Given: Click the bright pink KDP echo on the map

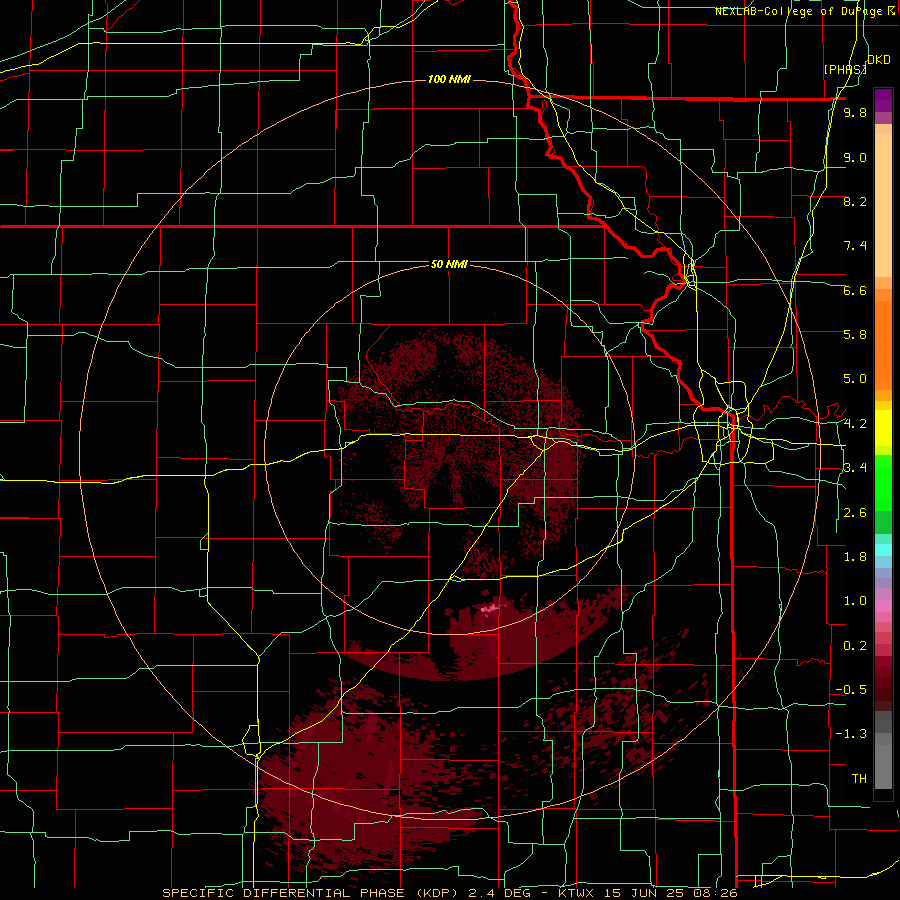Looking at the screenshot, I should tap(489, 608).
